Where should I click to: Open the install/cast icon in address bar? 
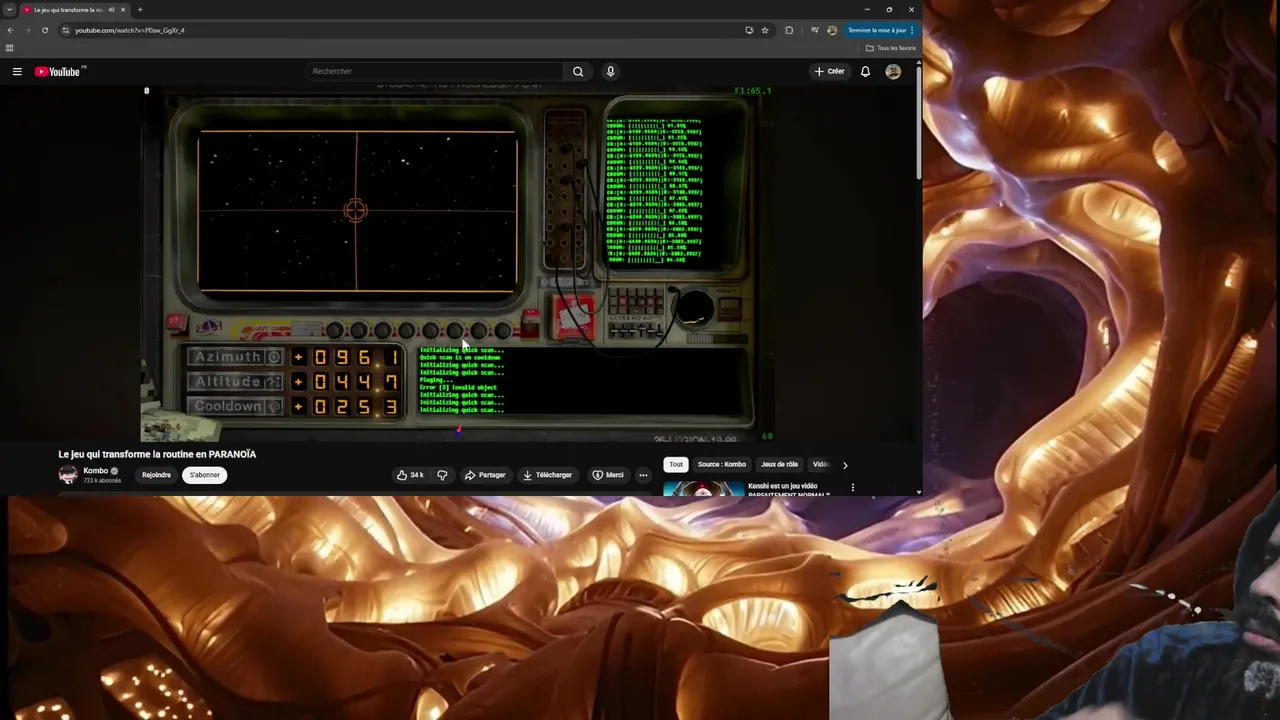[749, 30]
